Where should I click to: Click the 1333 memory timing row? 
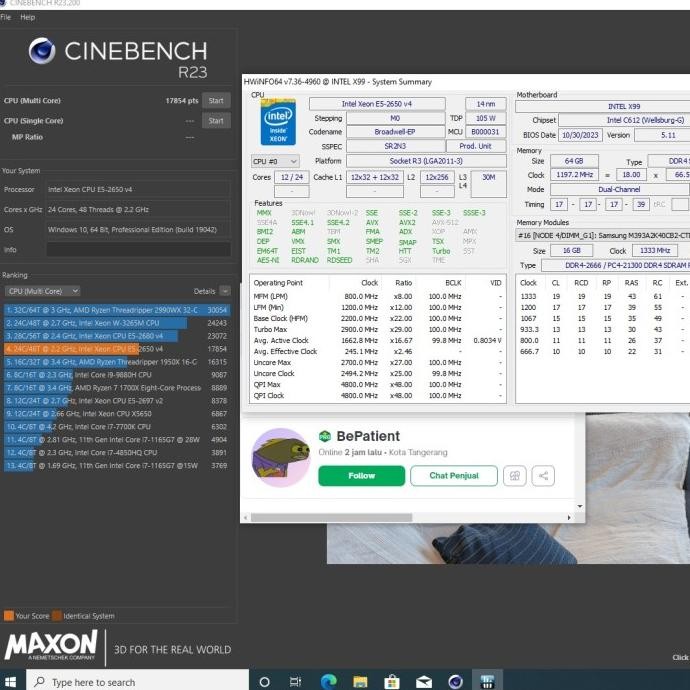603,297
